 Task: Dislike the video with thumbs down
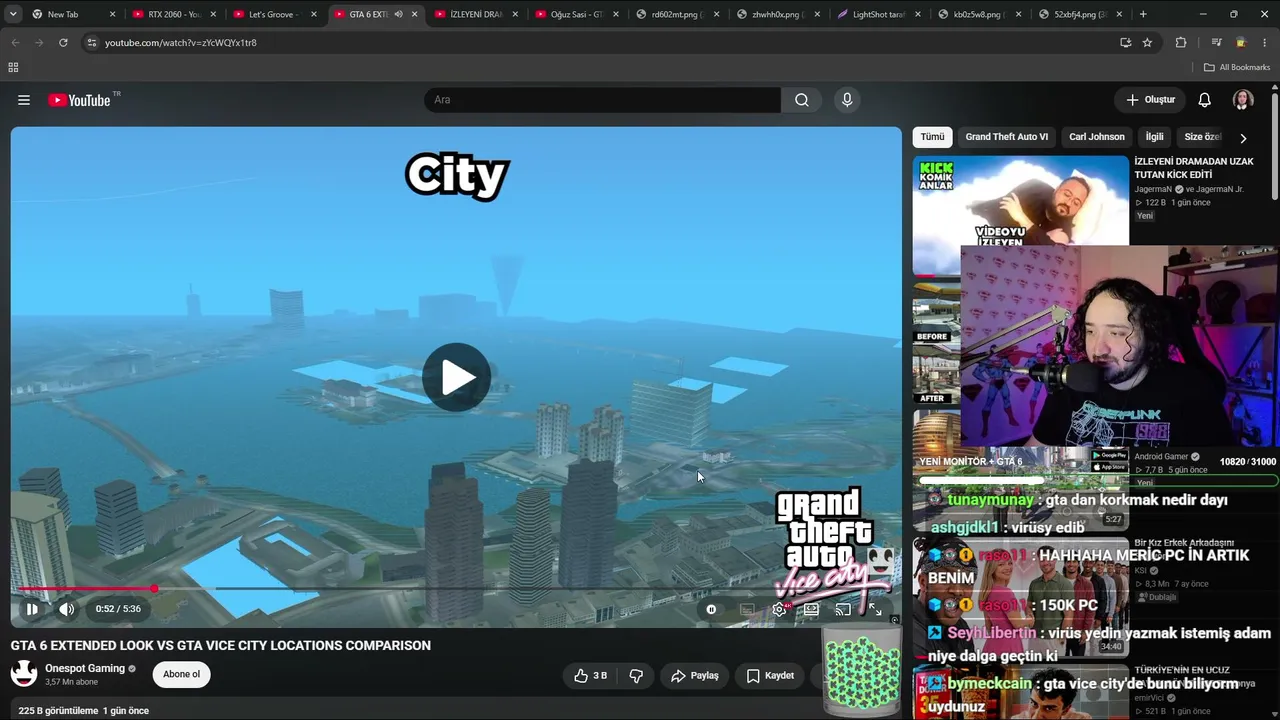[636, 676]
